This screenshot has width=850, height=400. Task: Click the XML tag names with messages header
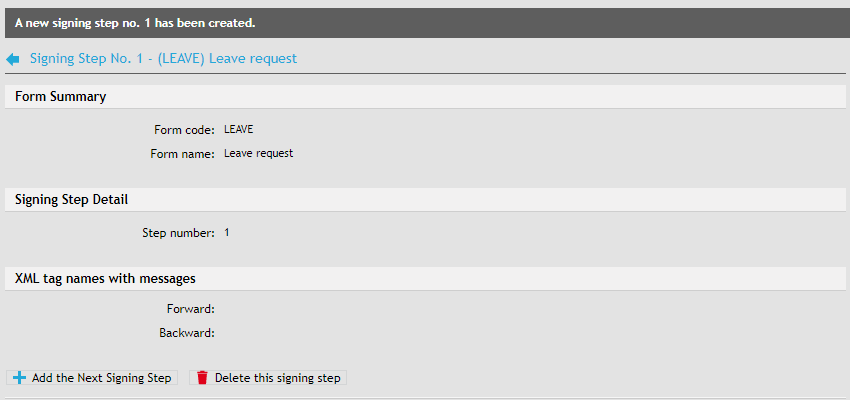pyautogui.click(x=105, y=278)
